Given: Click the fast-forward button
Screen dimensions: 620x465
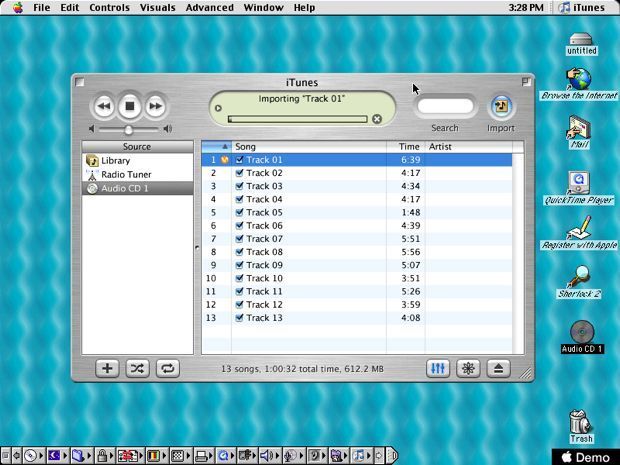Looking at the screenshot, I should click(155, 106).
